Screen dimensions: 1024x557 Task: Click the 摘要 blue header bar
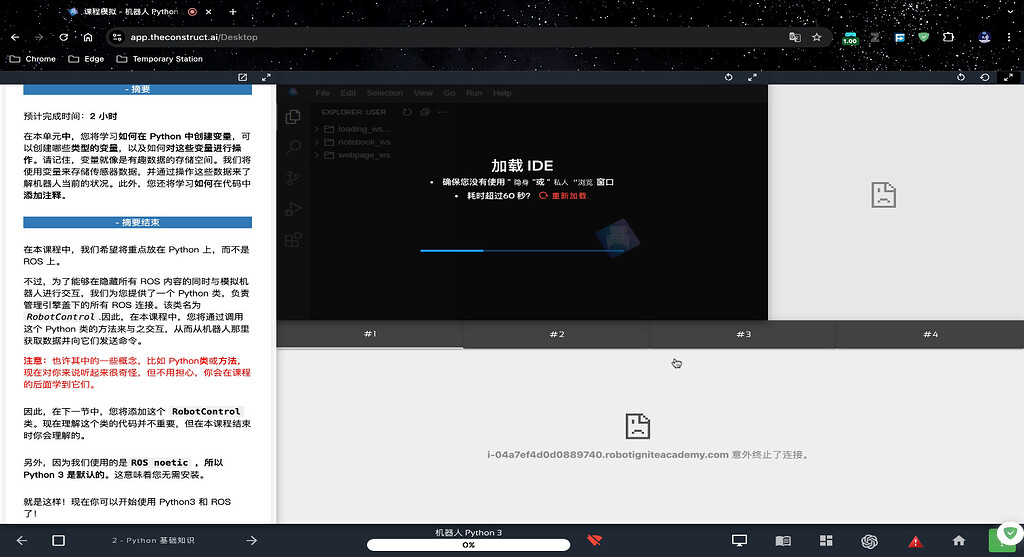pos(137,89)
